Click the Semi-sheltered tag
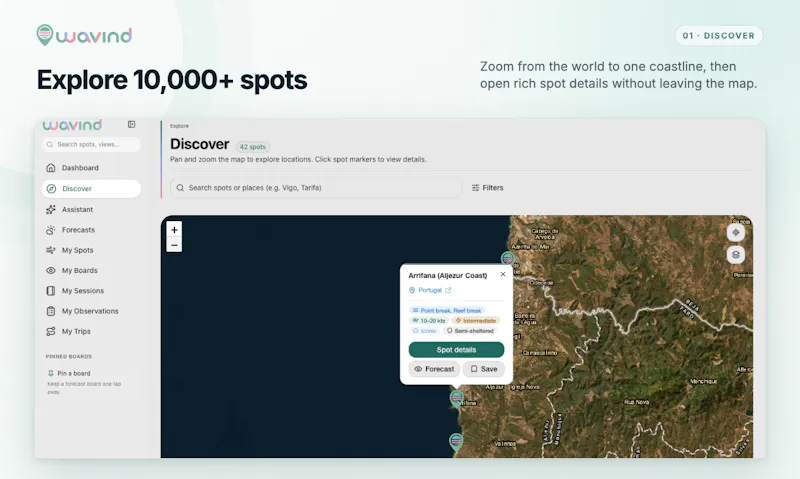 coord(470,331)
